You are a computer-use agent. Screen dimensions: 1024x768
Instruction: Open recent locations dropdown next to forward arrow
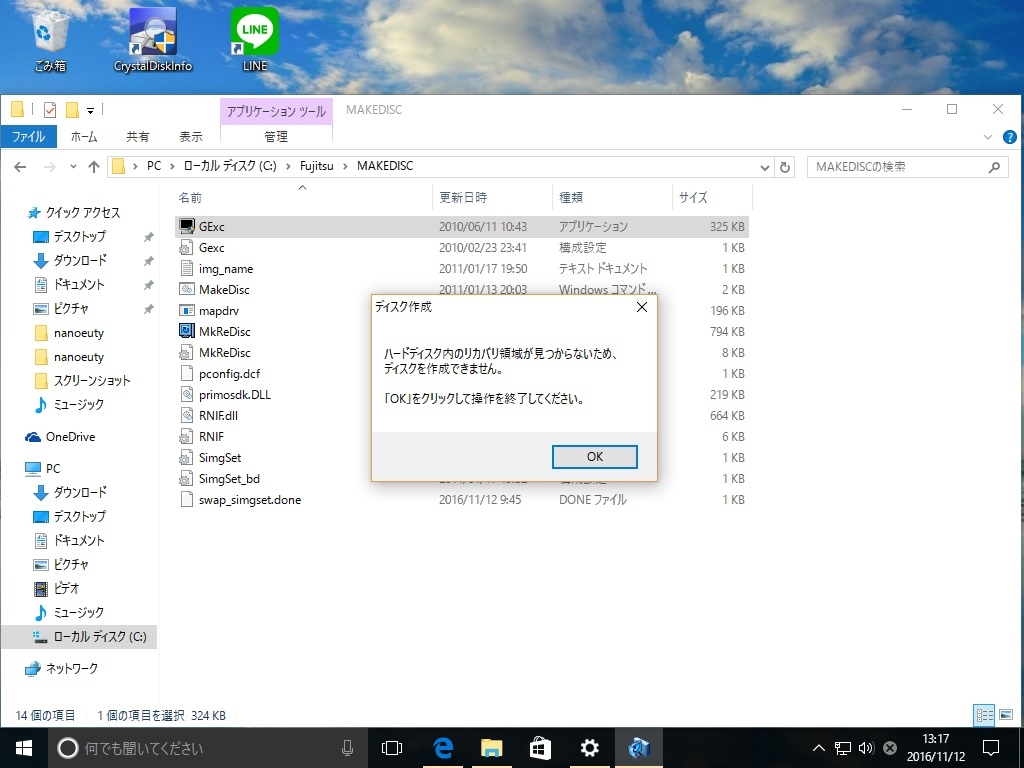(x=73, y=167)
